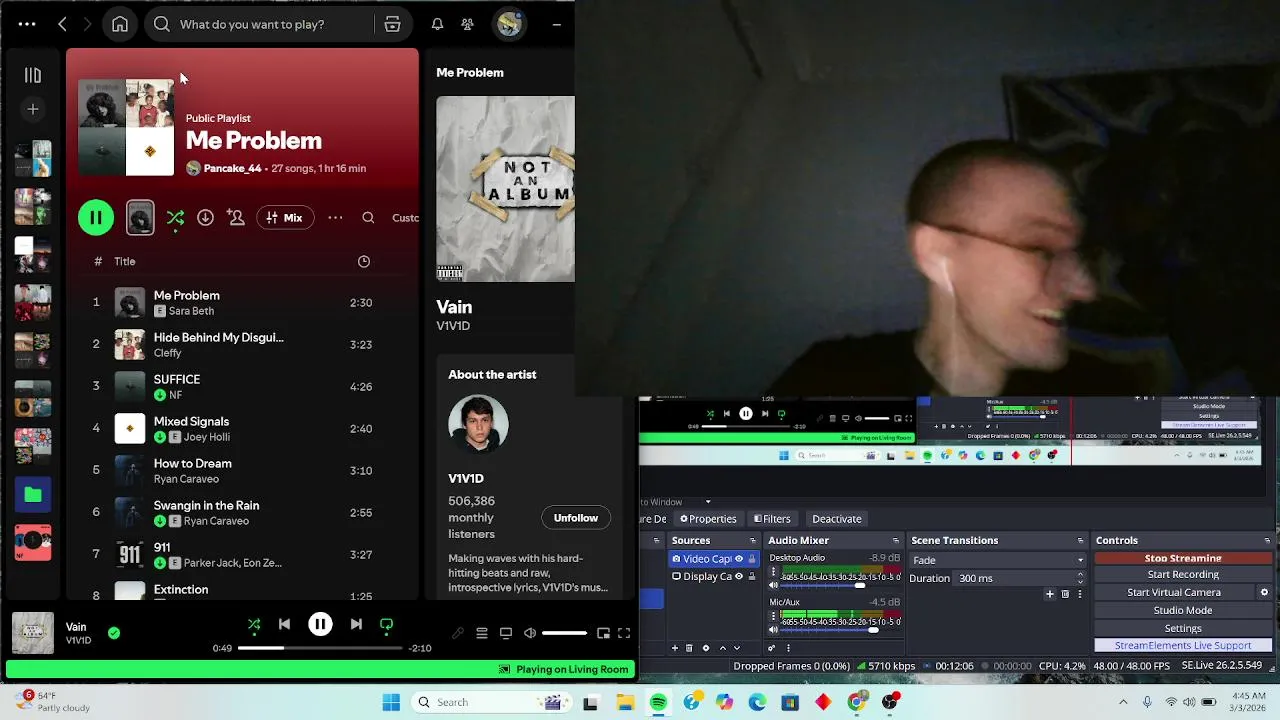The height and width of the screenshot is (720, 1280).
Task: Toggle shuffle in playlist header
Action: pos(175,217)
